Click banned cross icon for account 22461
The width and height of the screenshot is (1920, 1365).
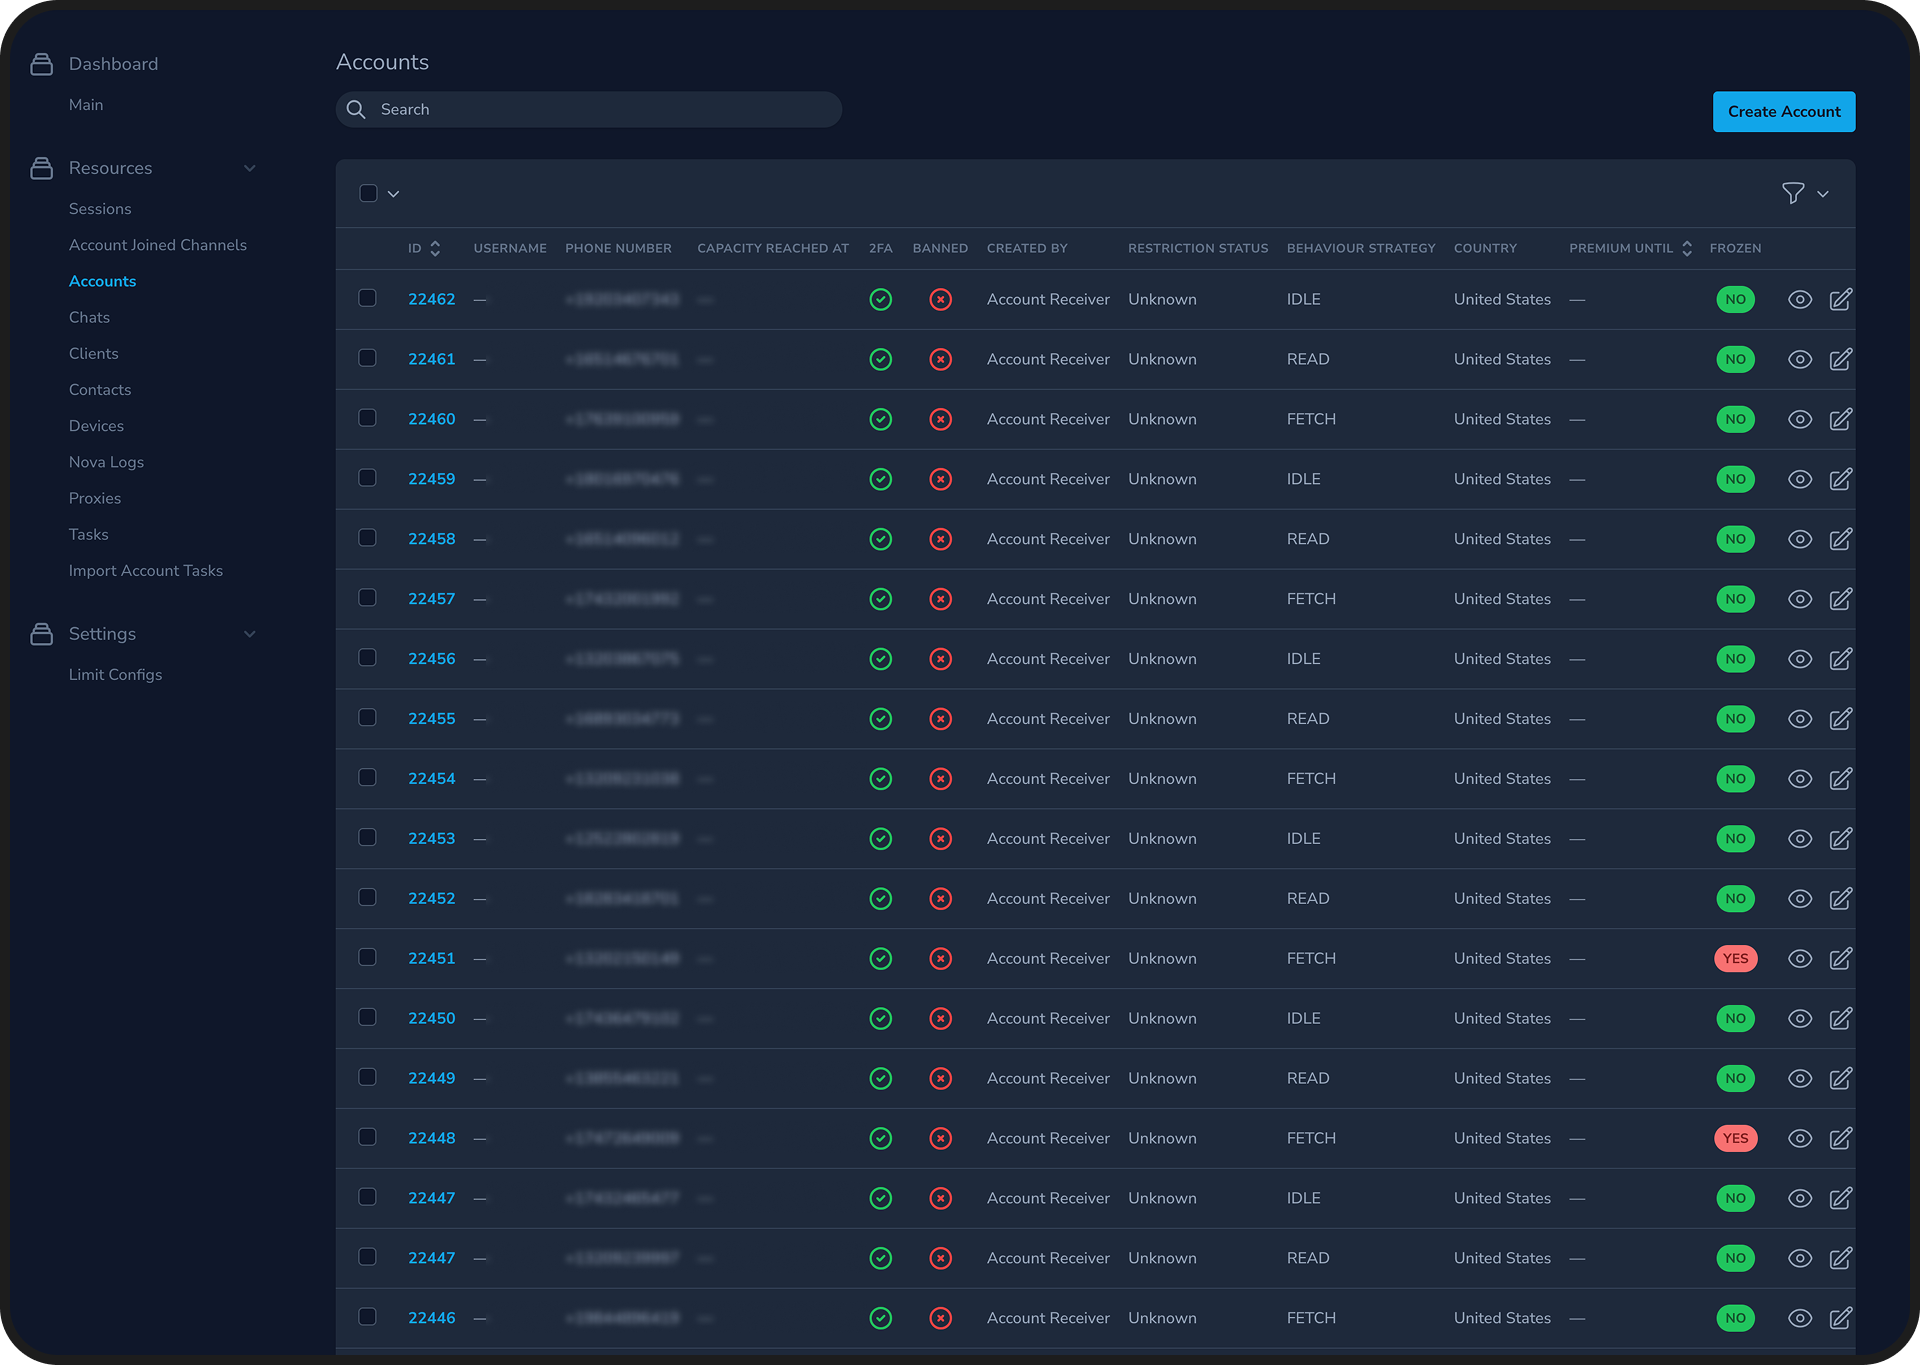pos(941,359)
